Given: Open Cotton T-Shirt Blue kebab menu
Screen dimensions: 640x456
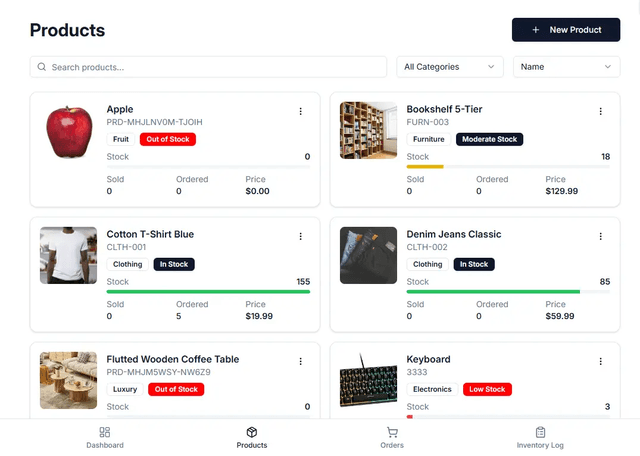Looking at the screenshot, I should coord(301,236).
